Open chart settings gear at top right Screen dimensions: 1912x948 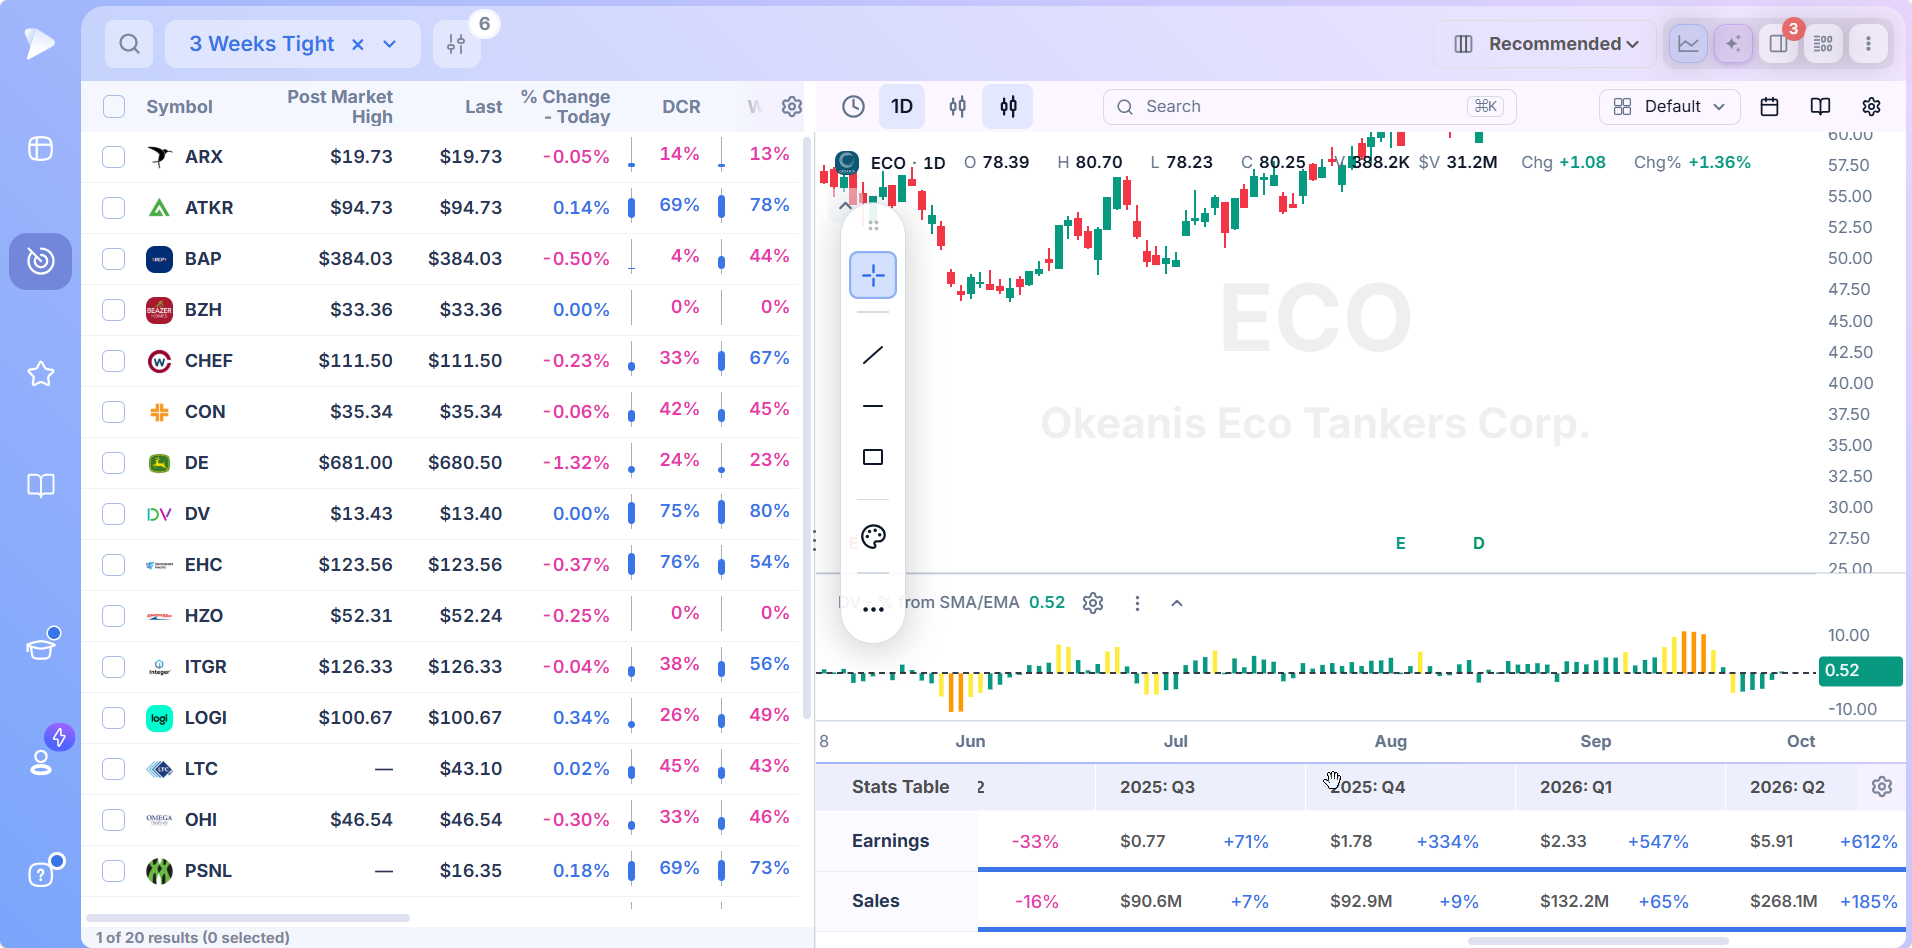pyautogui.click(x=1871, y=106)
